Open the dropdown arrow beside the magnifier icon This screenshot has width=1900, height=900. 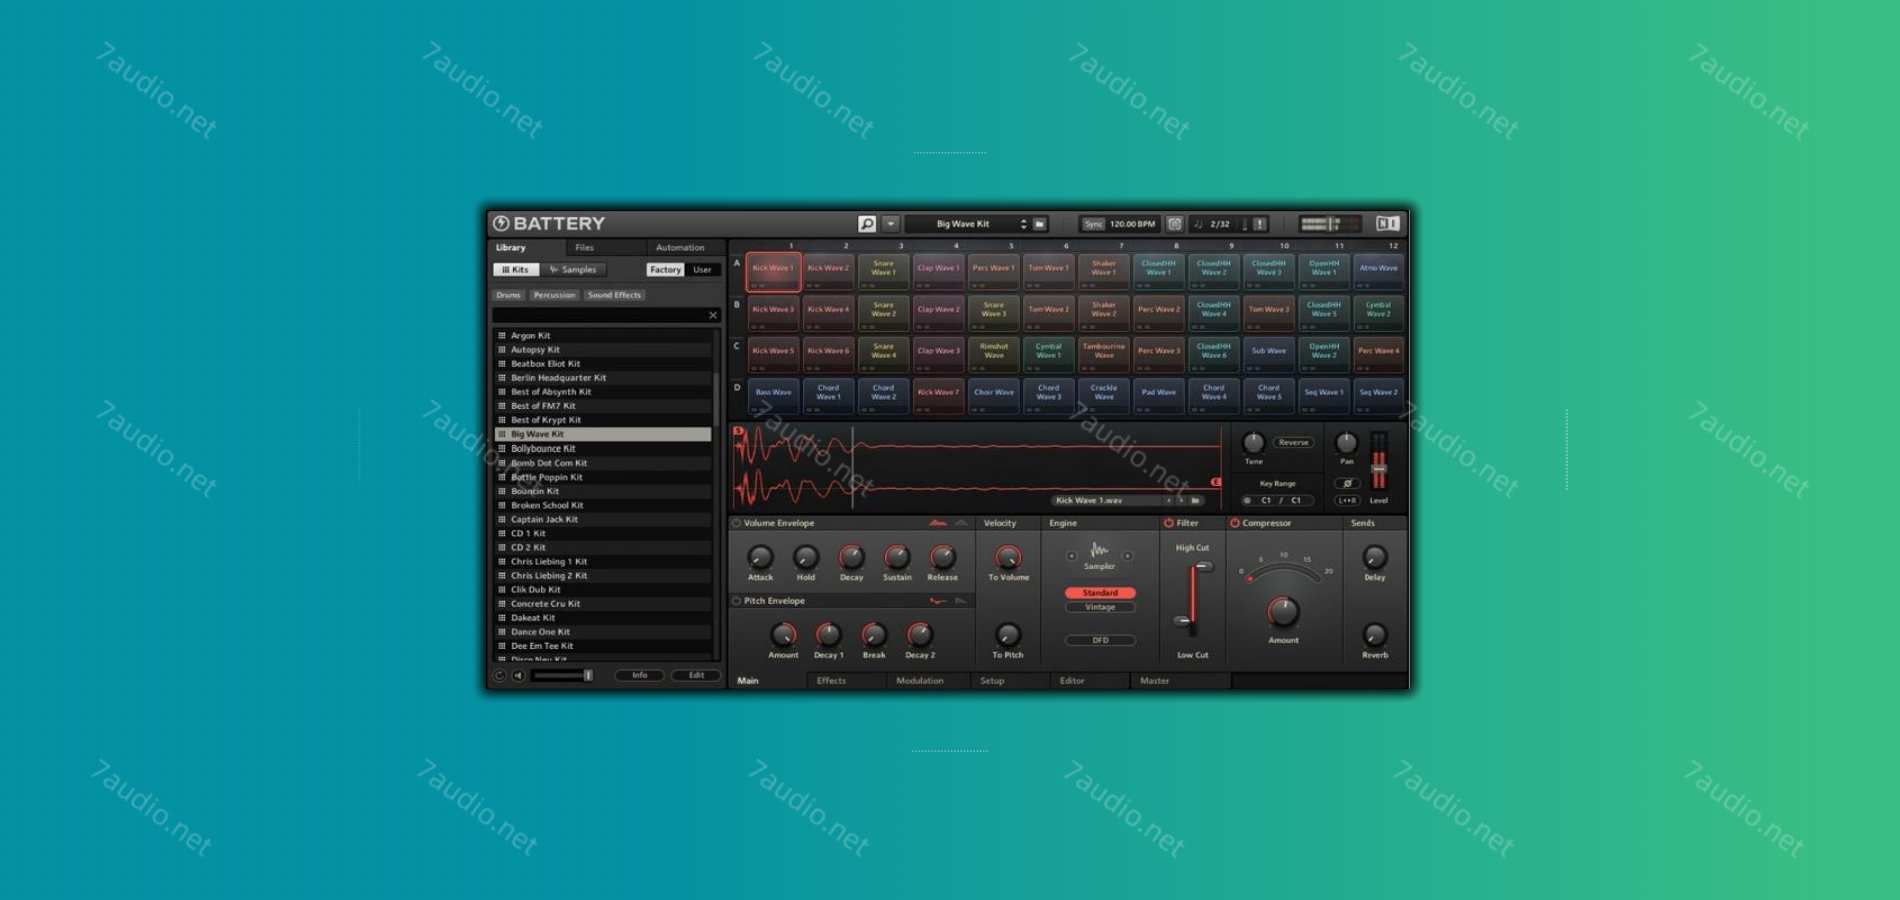point(890,224)
